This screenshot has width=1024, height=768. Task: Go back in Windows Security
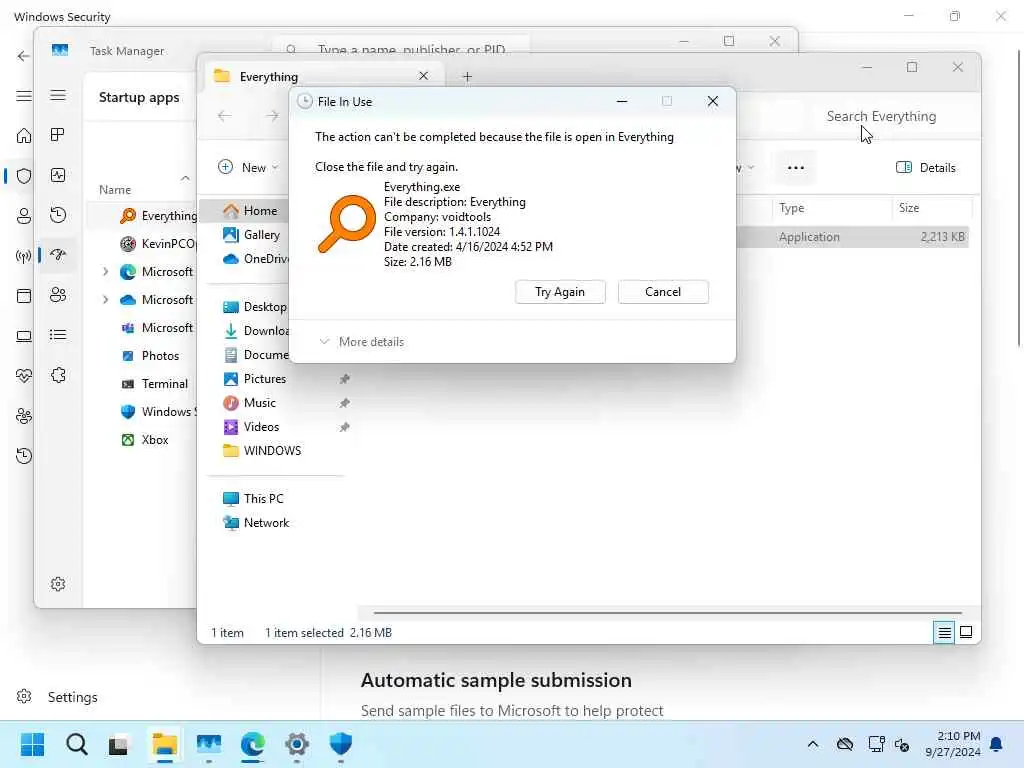pos(24,56)
